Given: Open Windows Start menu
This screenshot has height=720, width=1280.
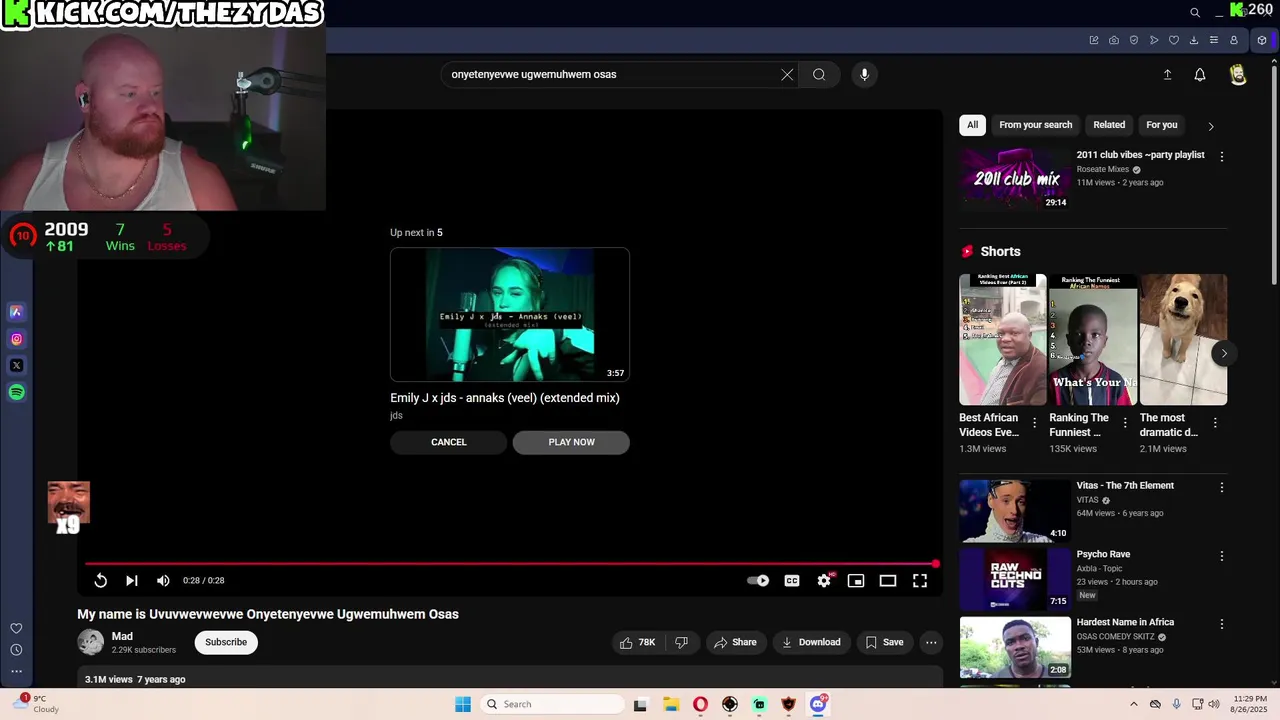Looking at the screenshot, I should (463, 705).
